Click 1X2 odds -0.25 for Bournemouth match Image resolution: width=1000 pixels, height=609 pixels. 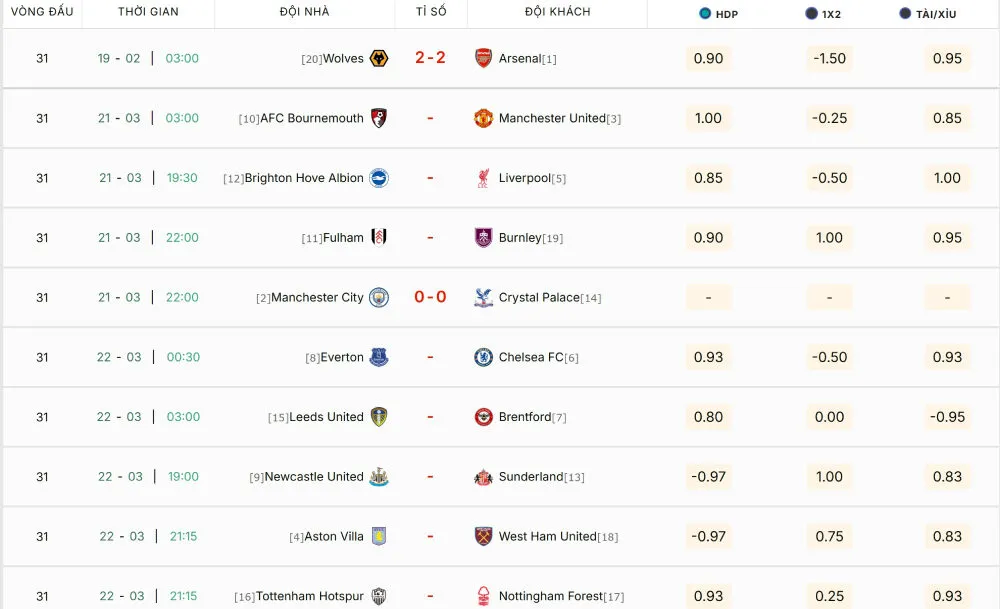coord(830,118)
